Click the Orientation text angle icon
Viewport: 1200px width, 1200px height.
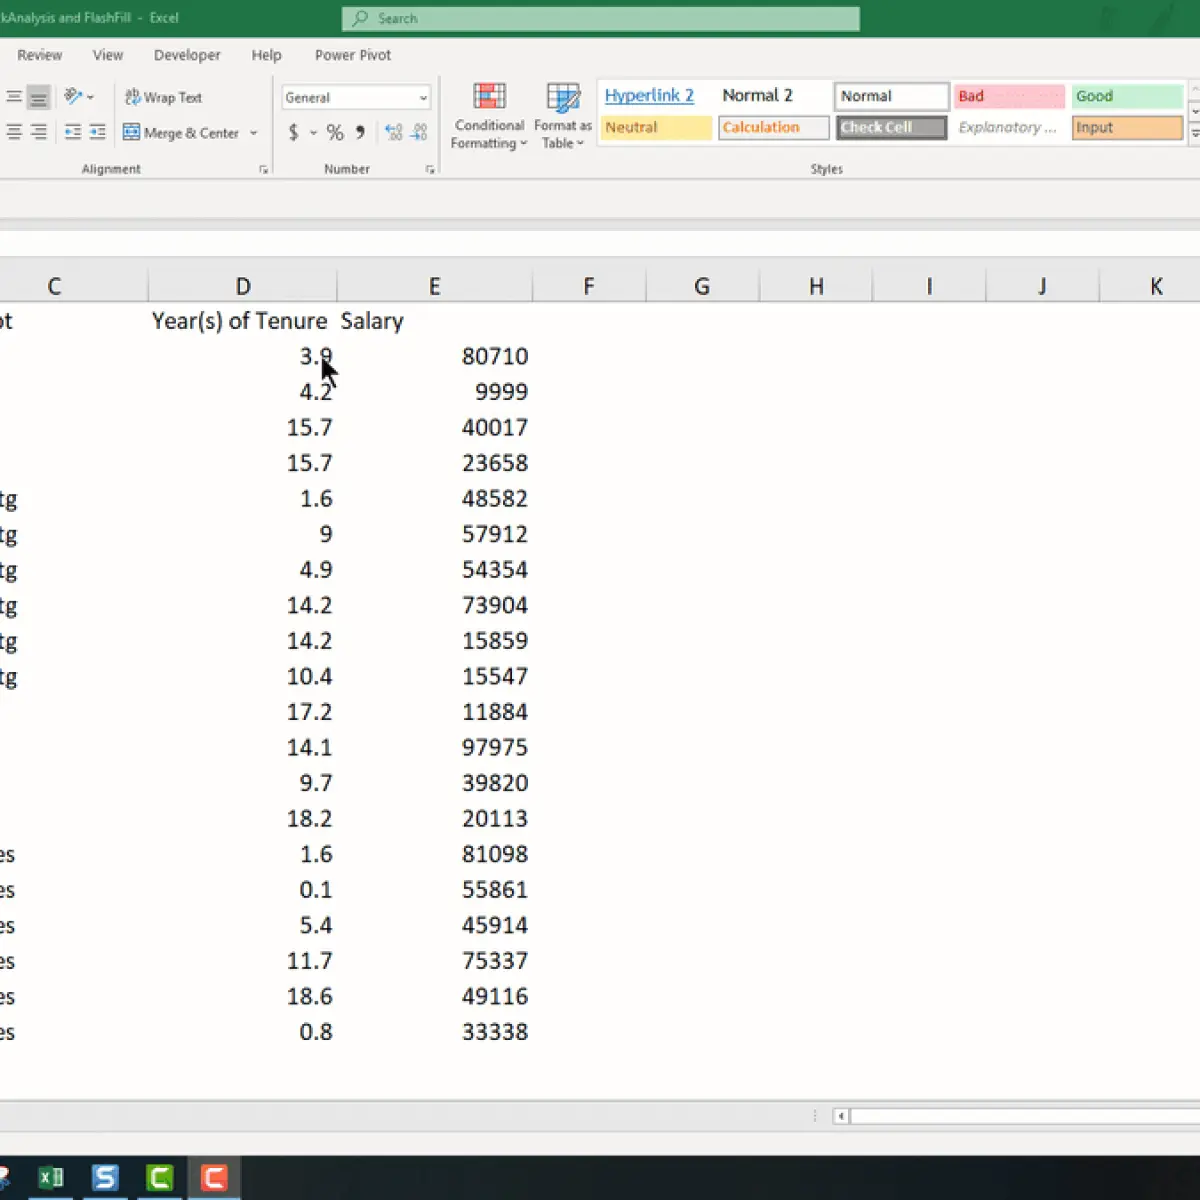(73, 97)
